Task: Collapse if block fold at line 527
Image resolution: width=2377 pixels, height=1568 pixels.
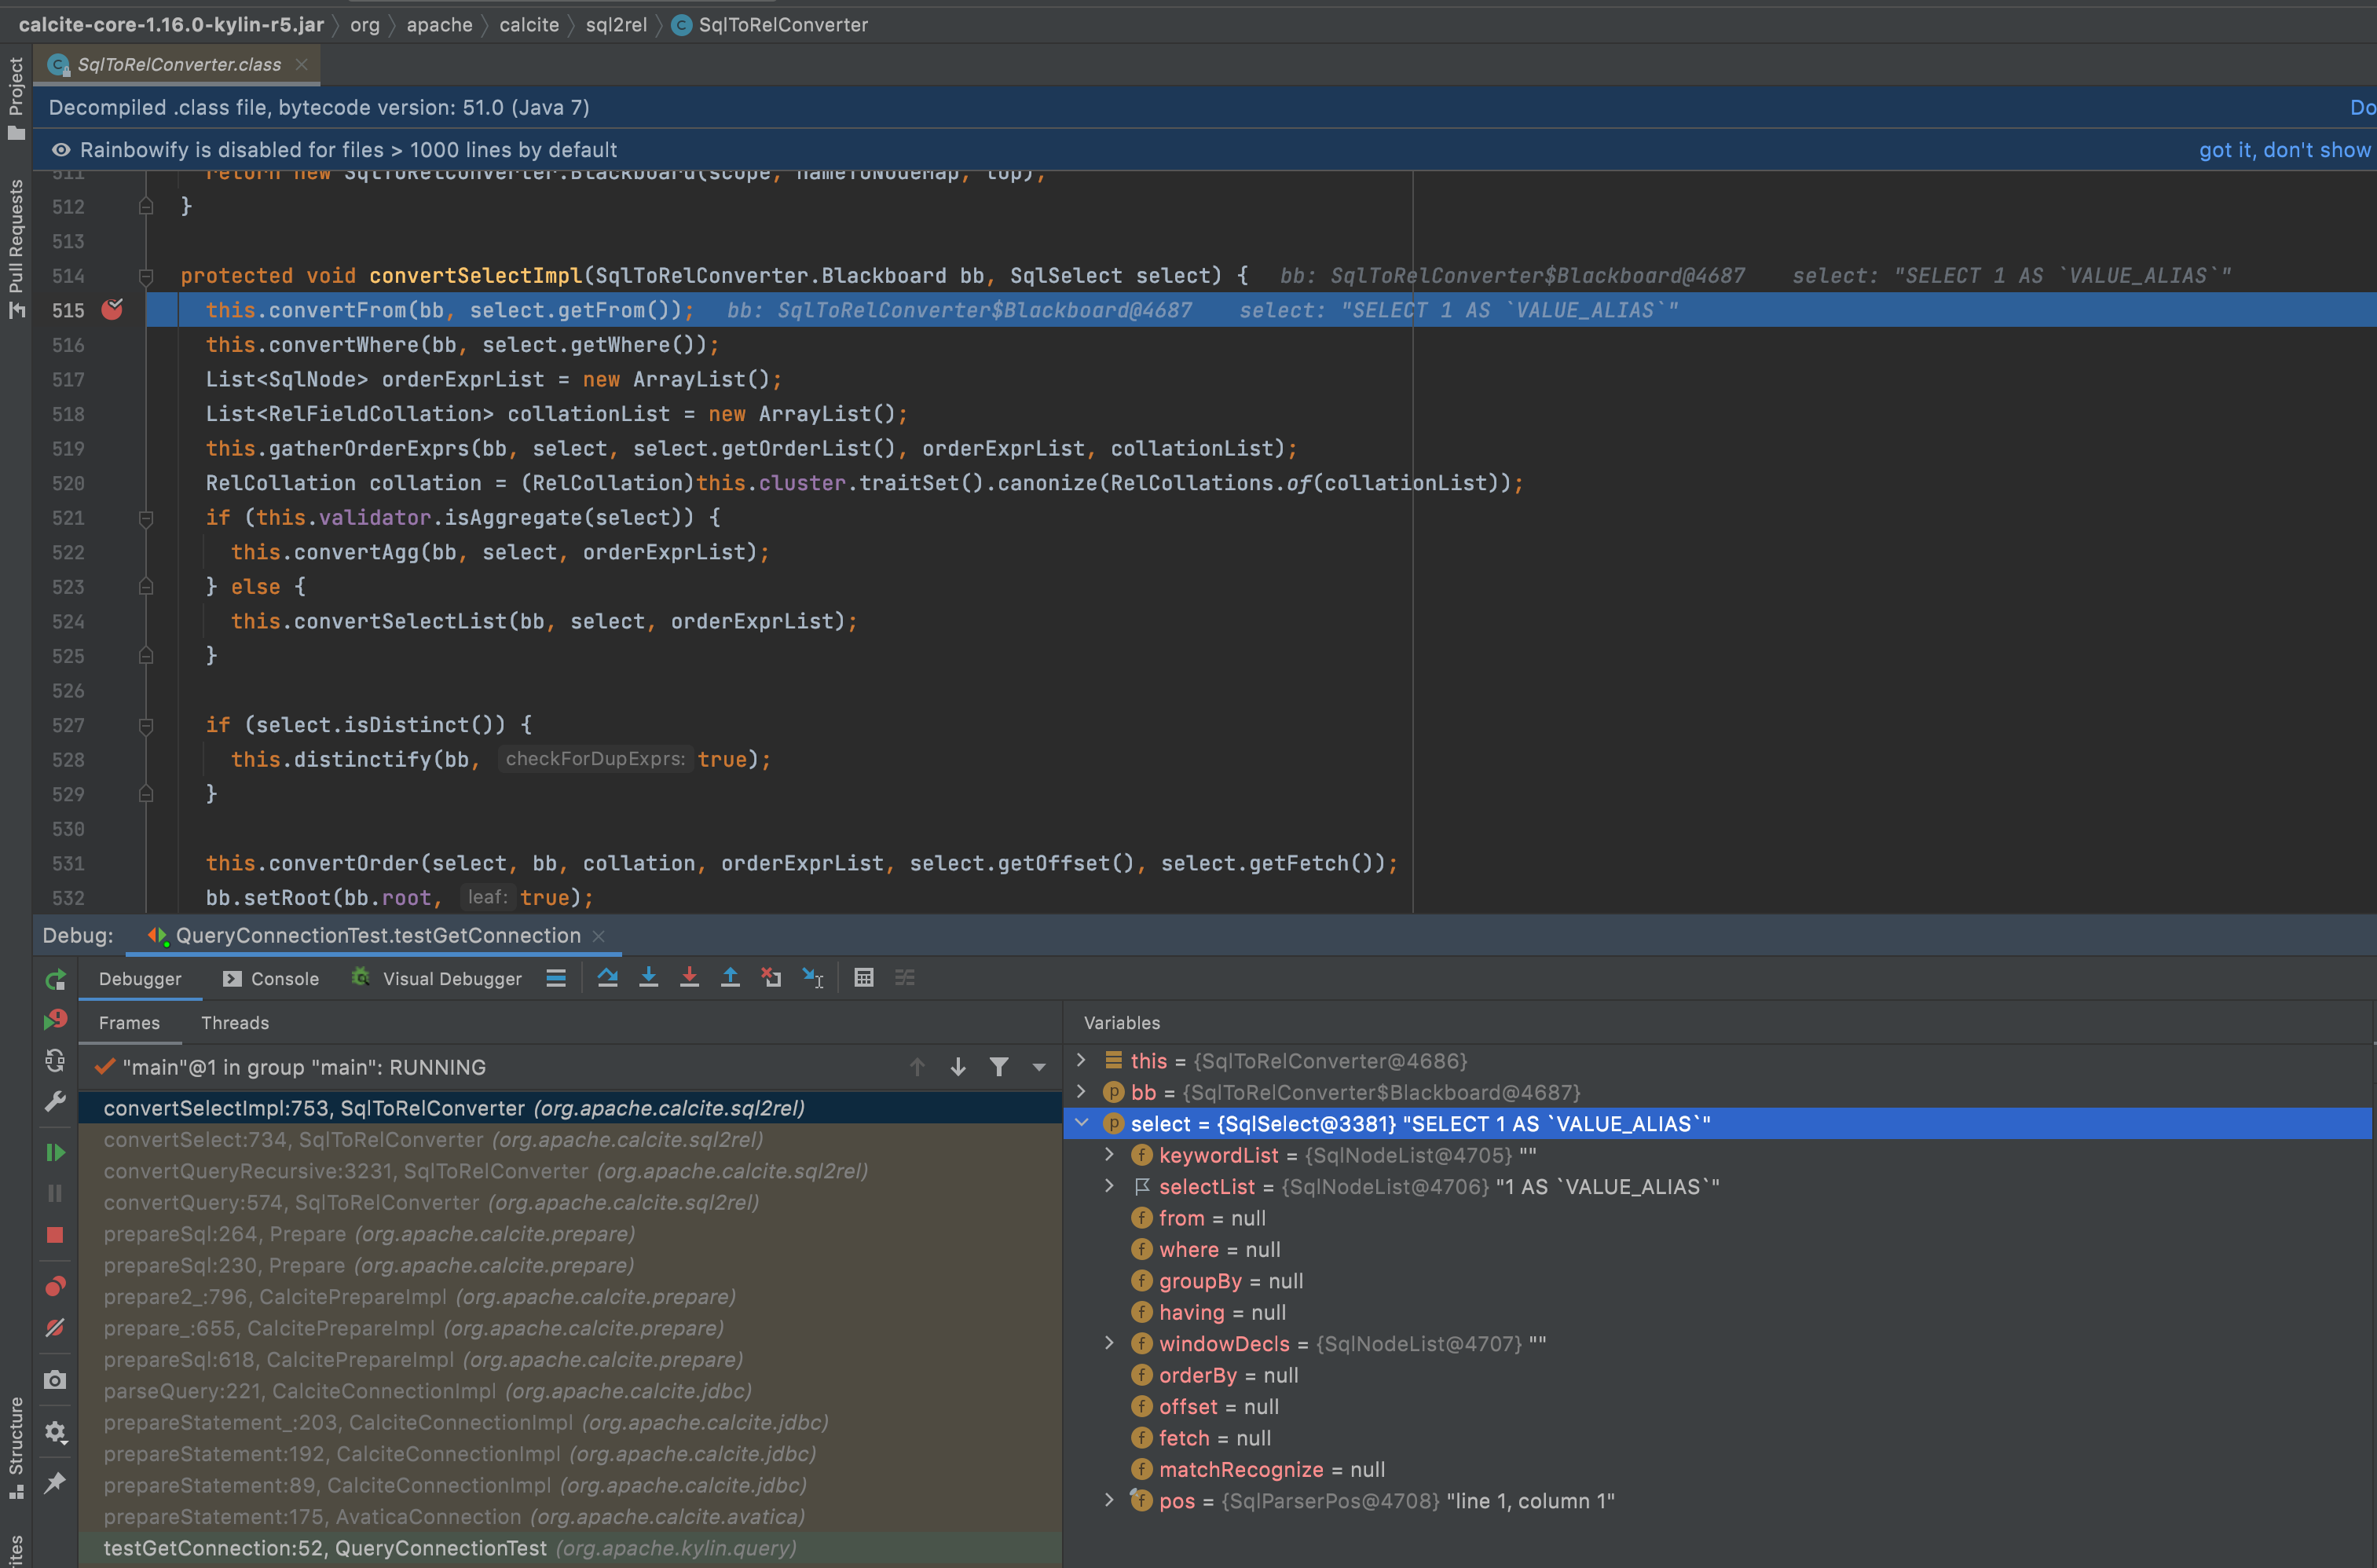Action: [x=146, y=725]
